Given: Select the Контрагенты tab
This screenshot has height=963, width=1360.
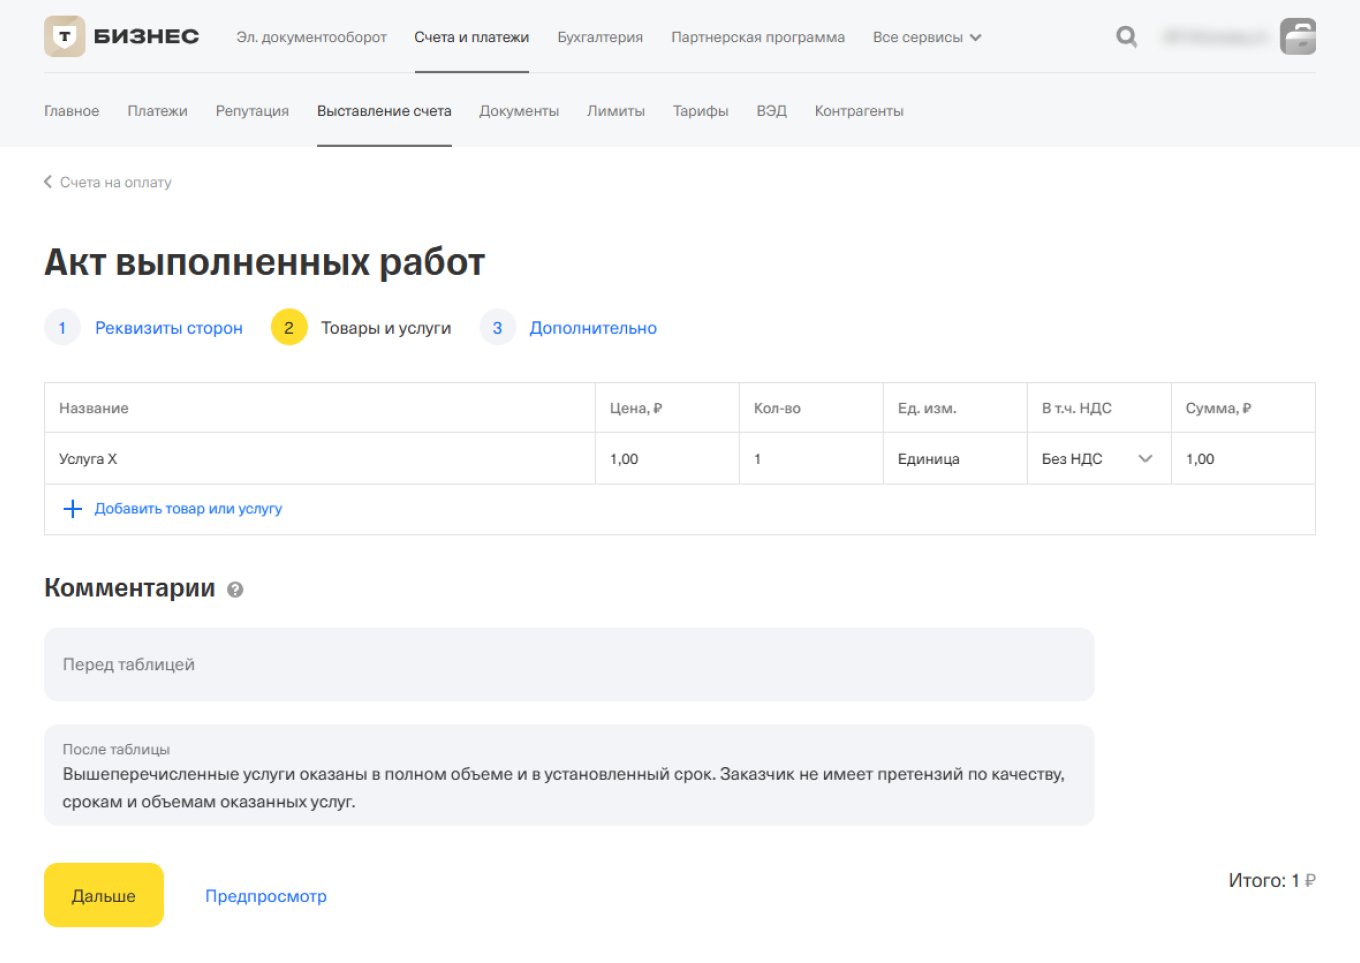Looking at the screenshot, I should 858,111.
